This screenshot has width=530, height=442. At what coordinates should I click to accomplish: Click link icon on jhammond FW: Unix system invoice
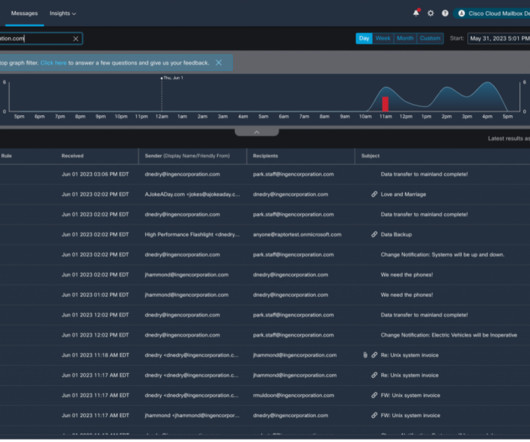click(x=374, y=415)
